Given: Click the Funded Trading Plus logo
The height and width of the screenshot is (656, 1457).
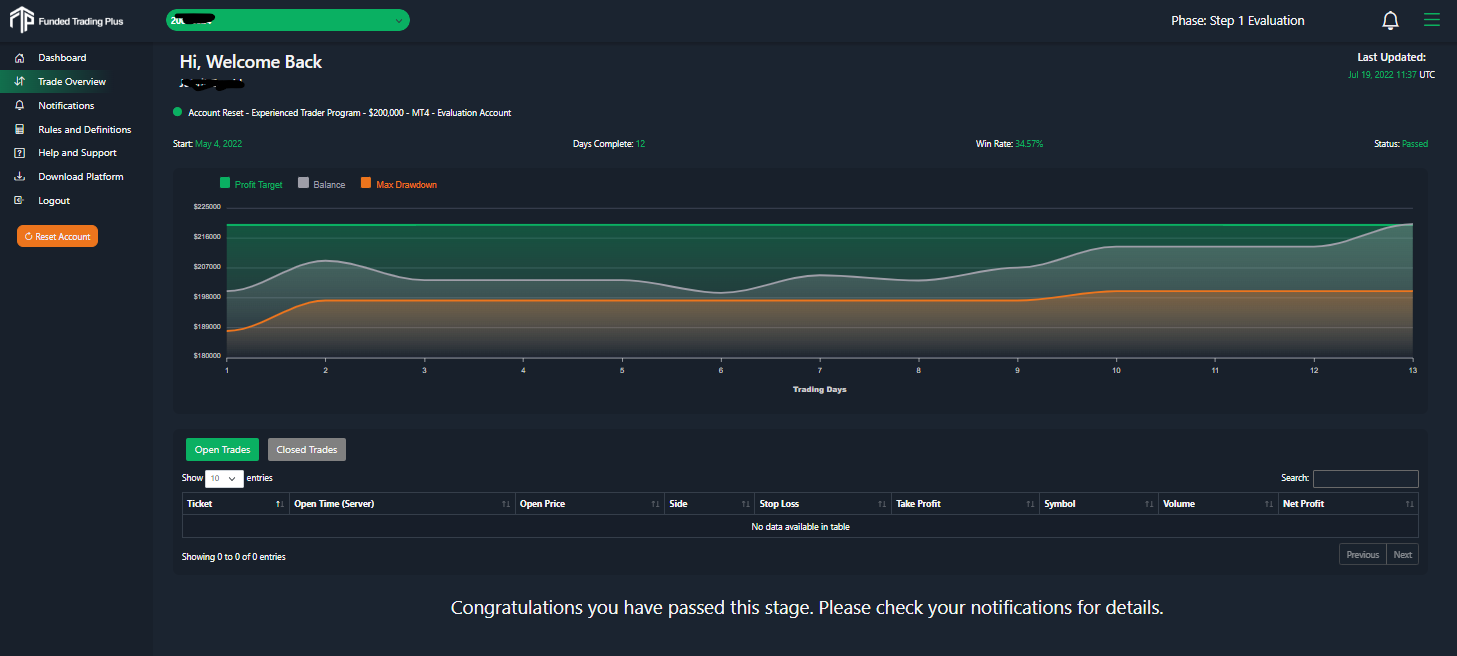Looking at the screenshot, I should (x=66, y=20).
